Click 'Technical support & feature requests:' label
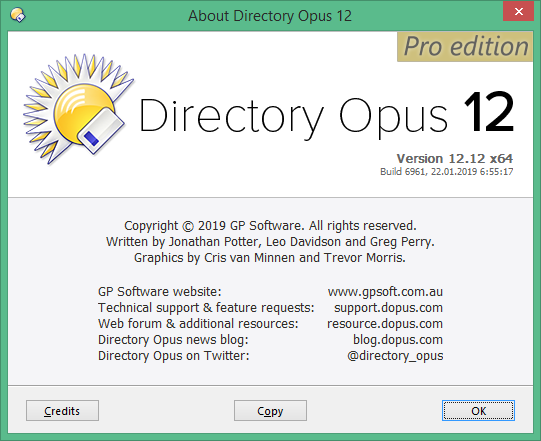Image resolution: width=541 pixels, height=441 pixels. click(206, 308)
